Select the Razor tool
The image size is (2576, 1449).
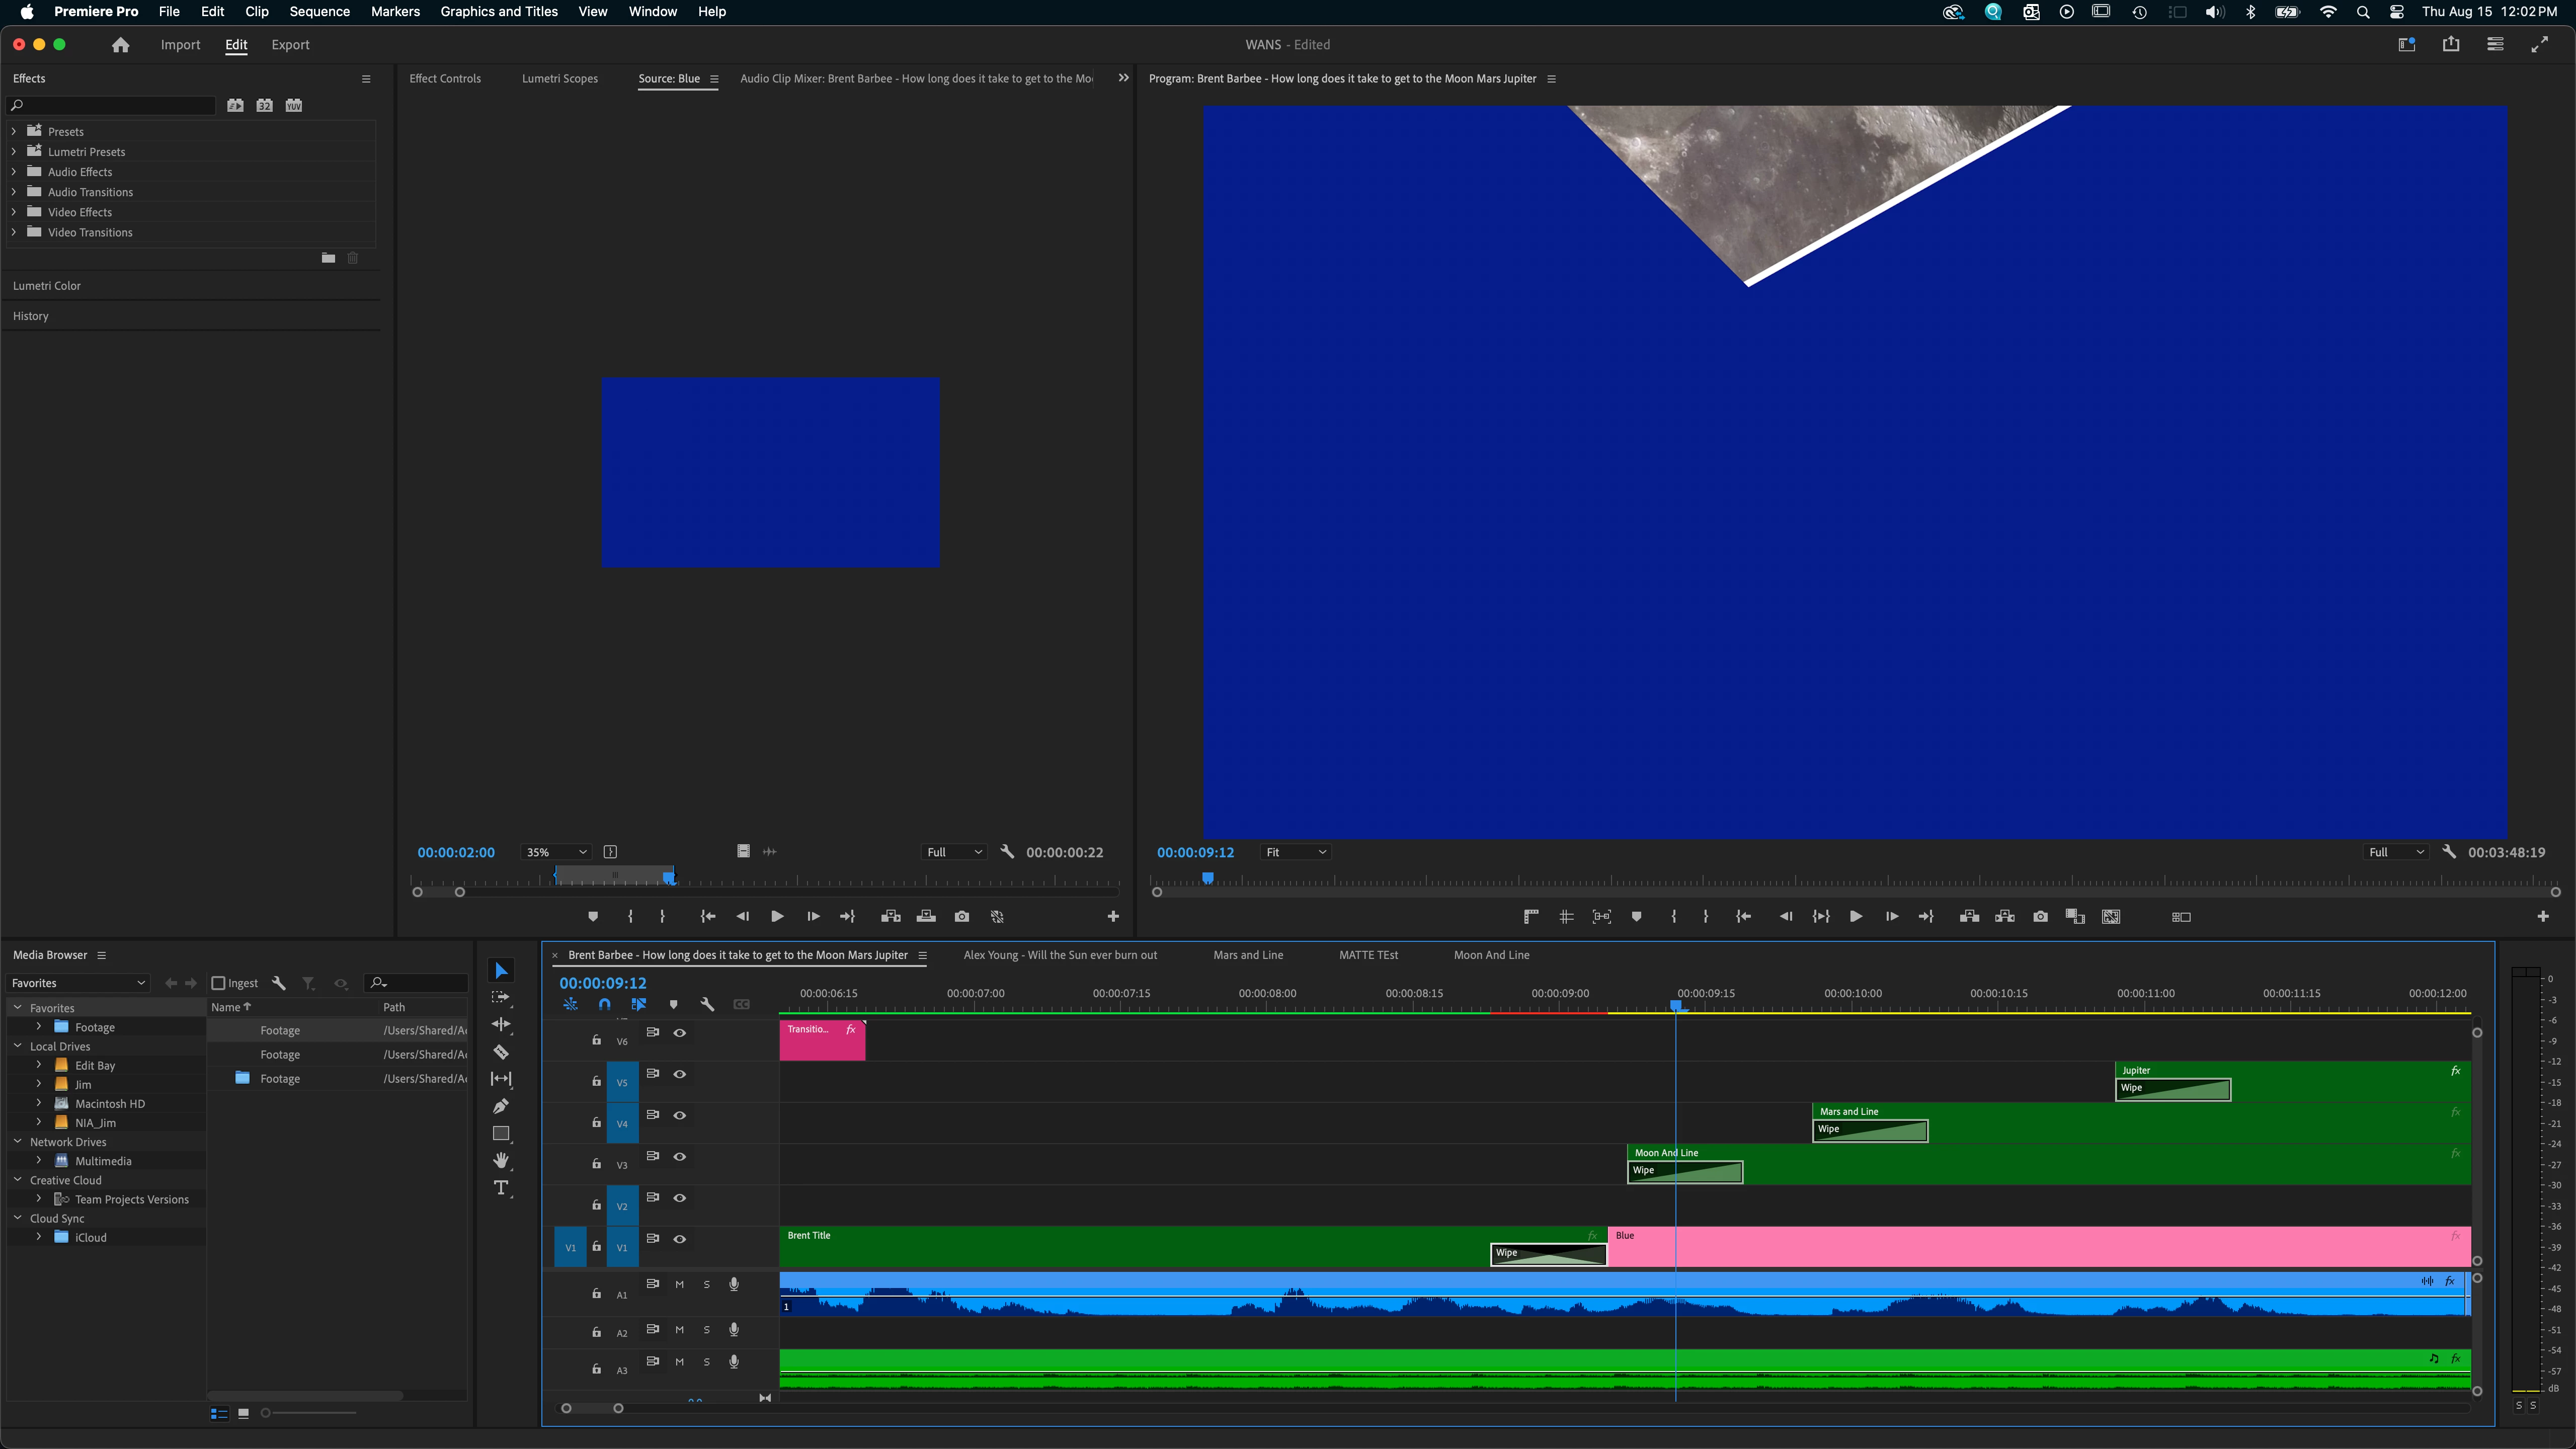point(501,1052)
